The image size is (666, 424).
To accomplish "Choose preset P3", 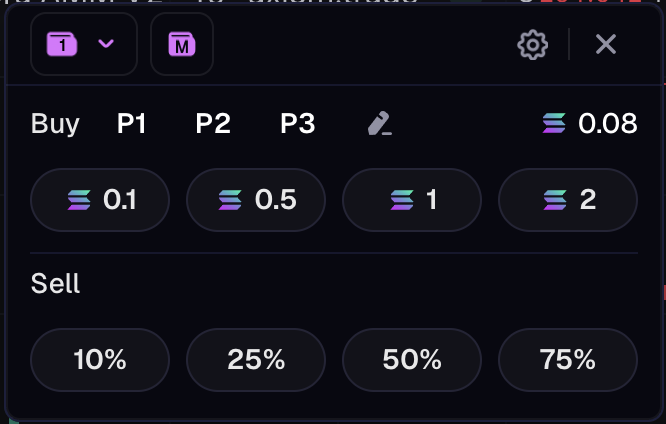I will tap(297, 124).
